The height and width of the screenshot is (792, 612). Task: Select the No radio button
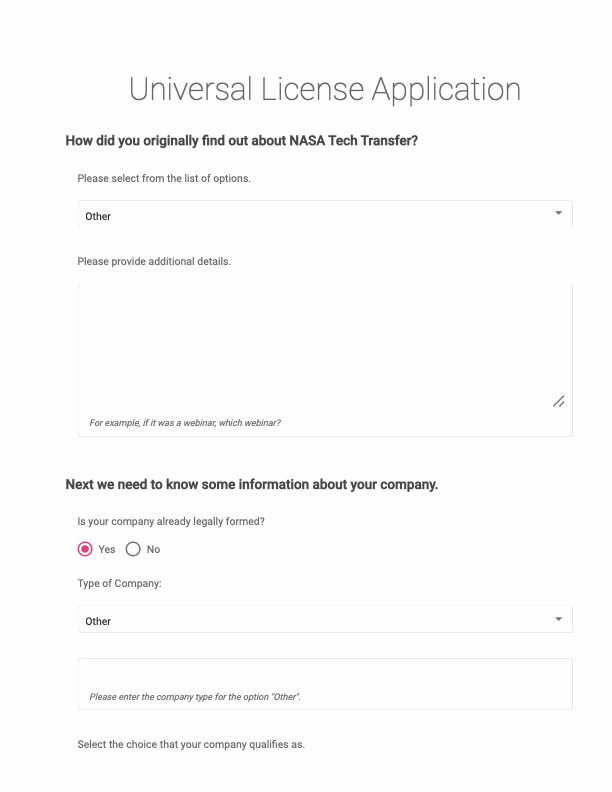tap(133, 549)
